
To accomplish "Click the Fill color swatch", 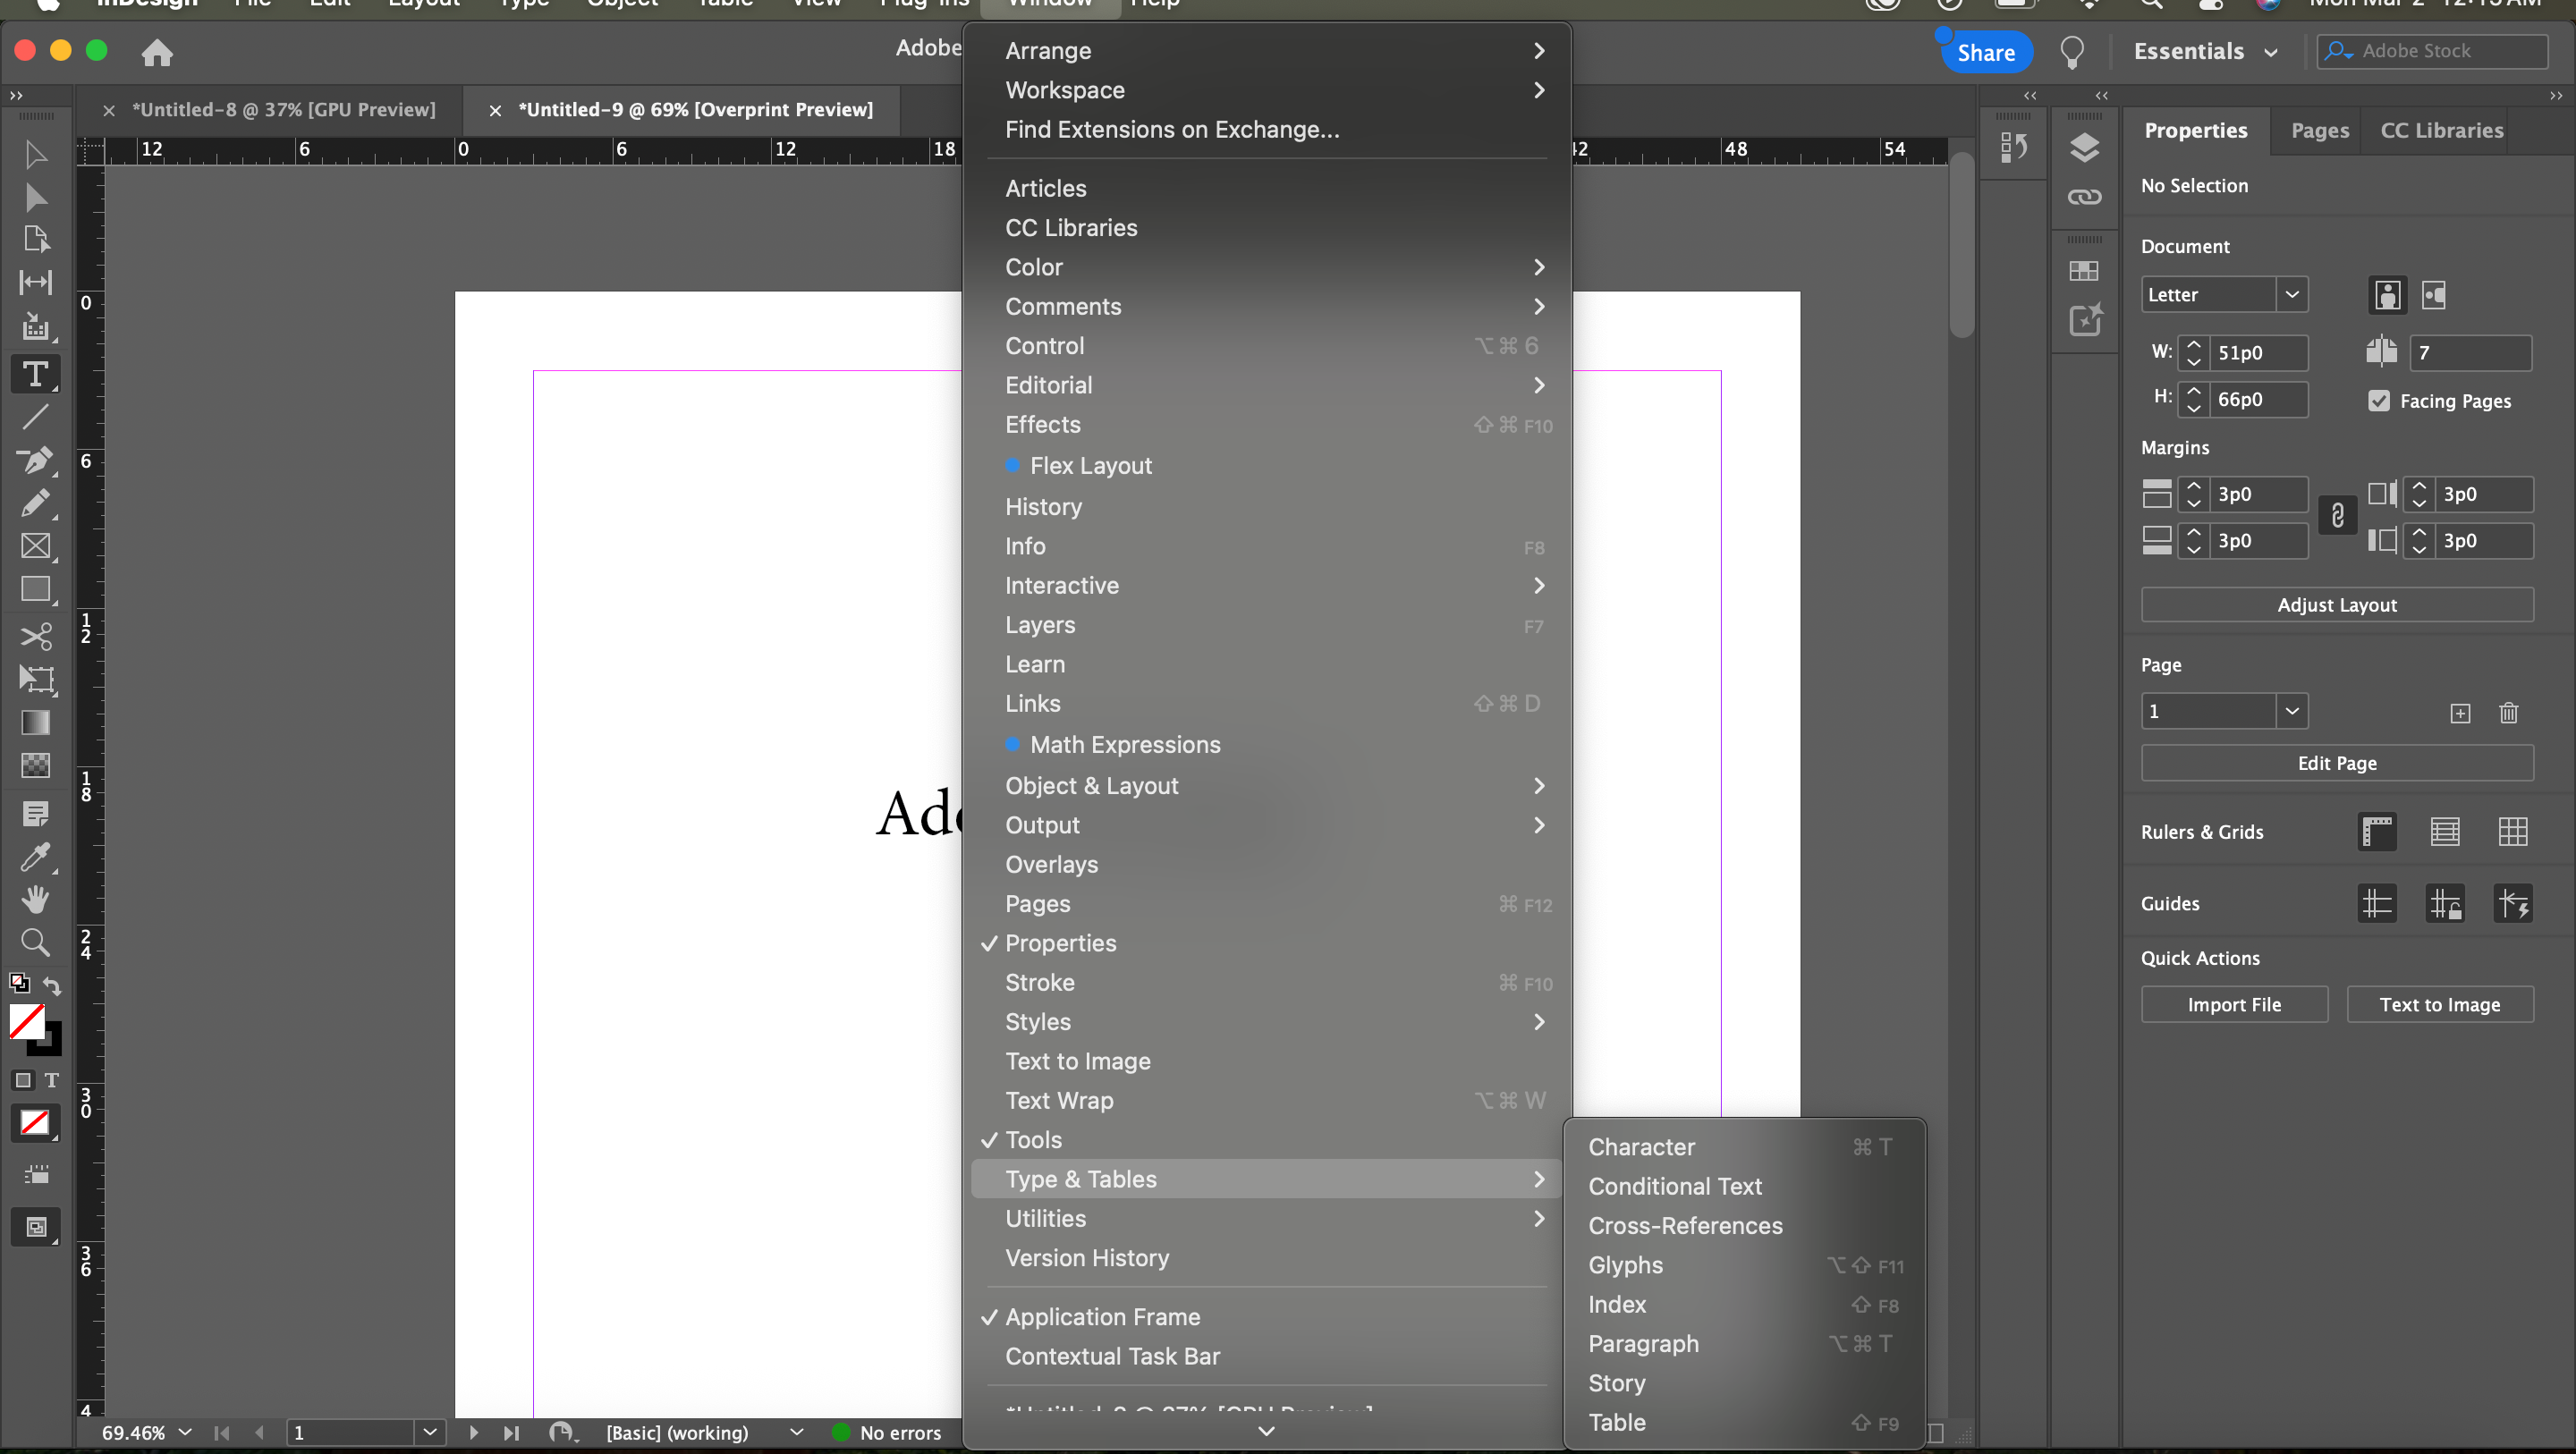I will (26, 1021).
